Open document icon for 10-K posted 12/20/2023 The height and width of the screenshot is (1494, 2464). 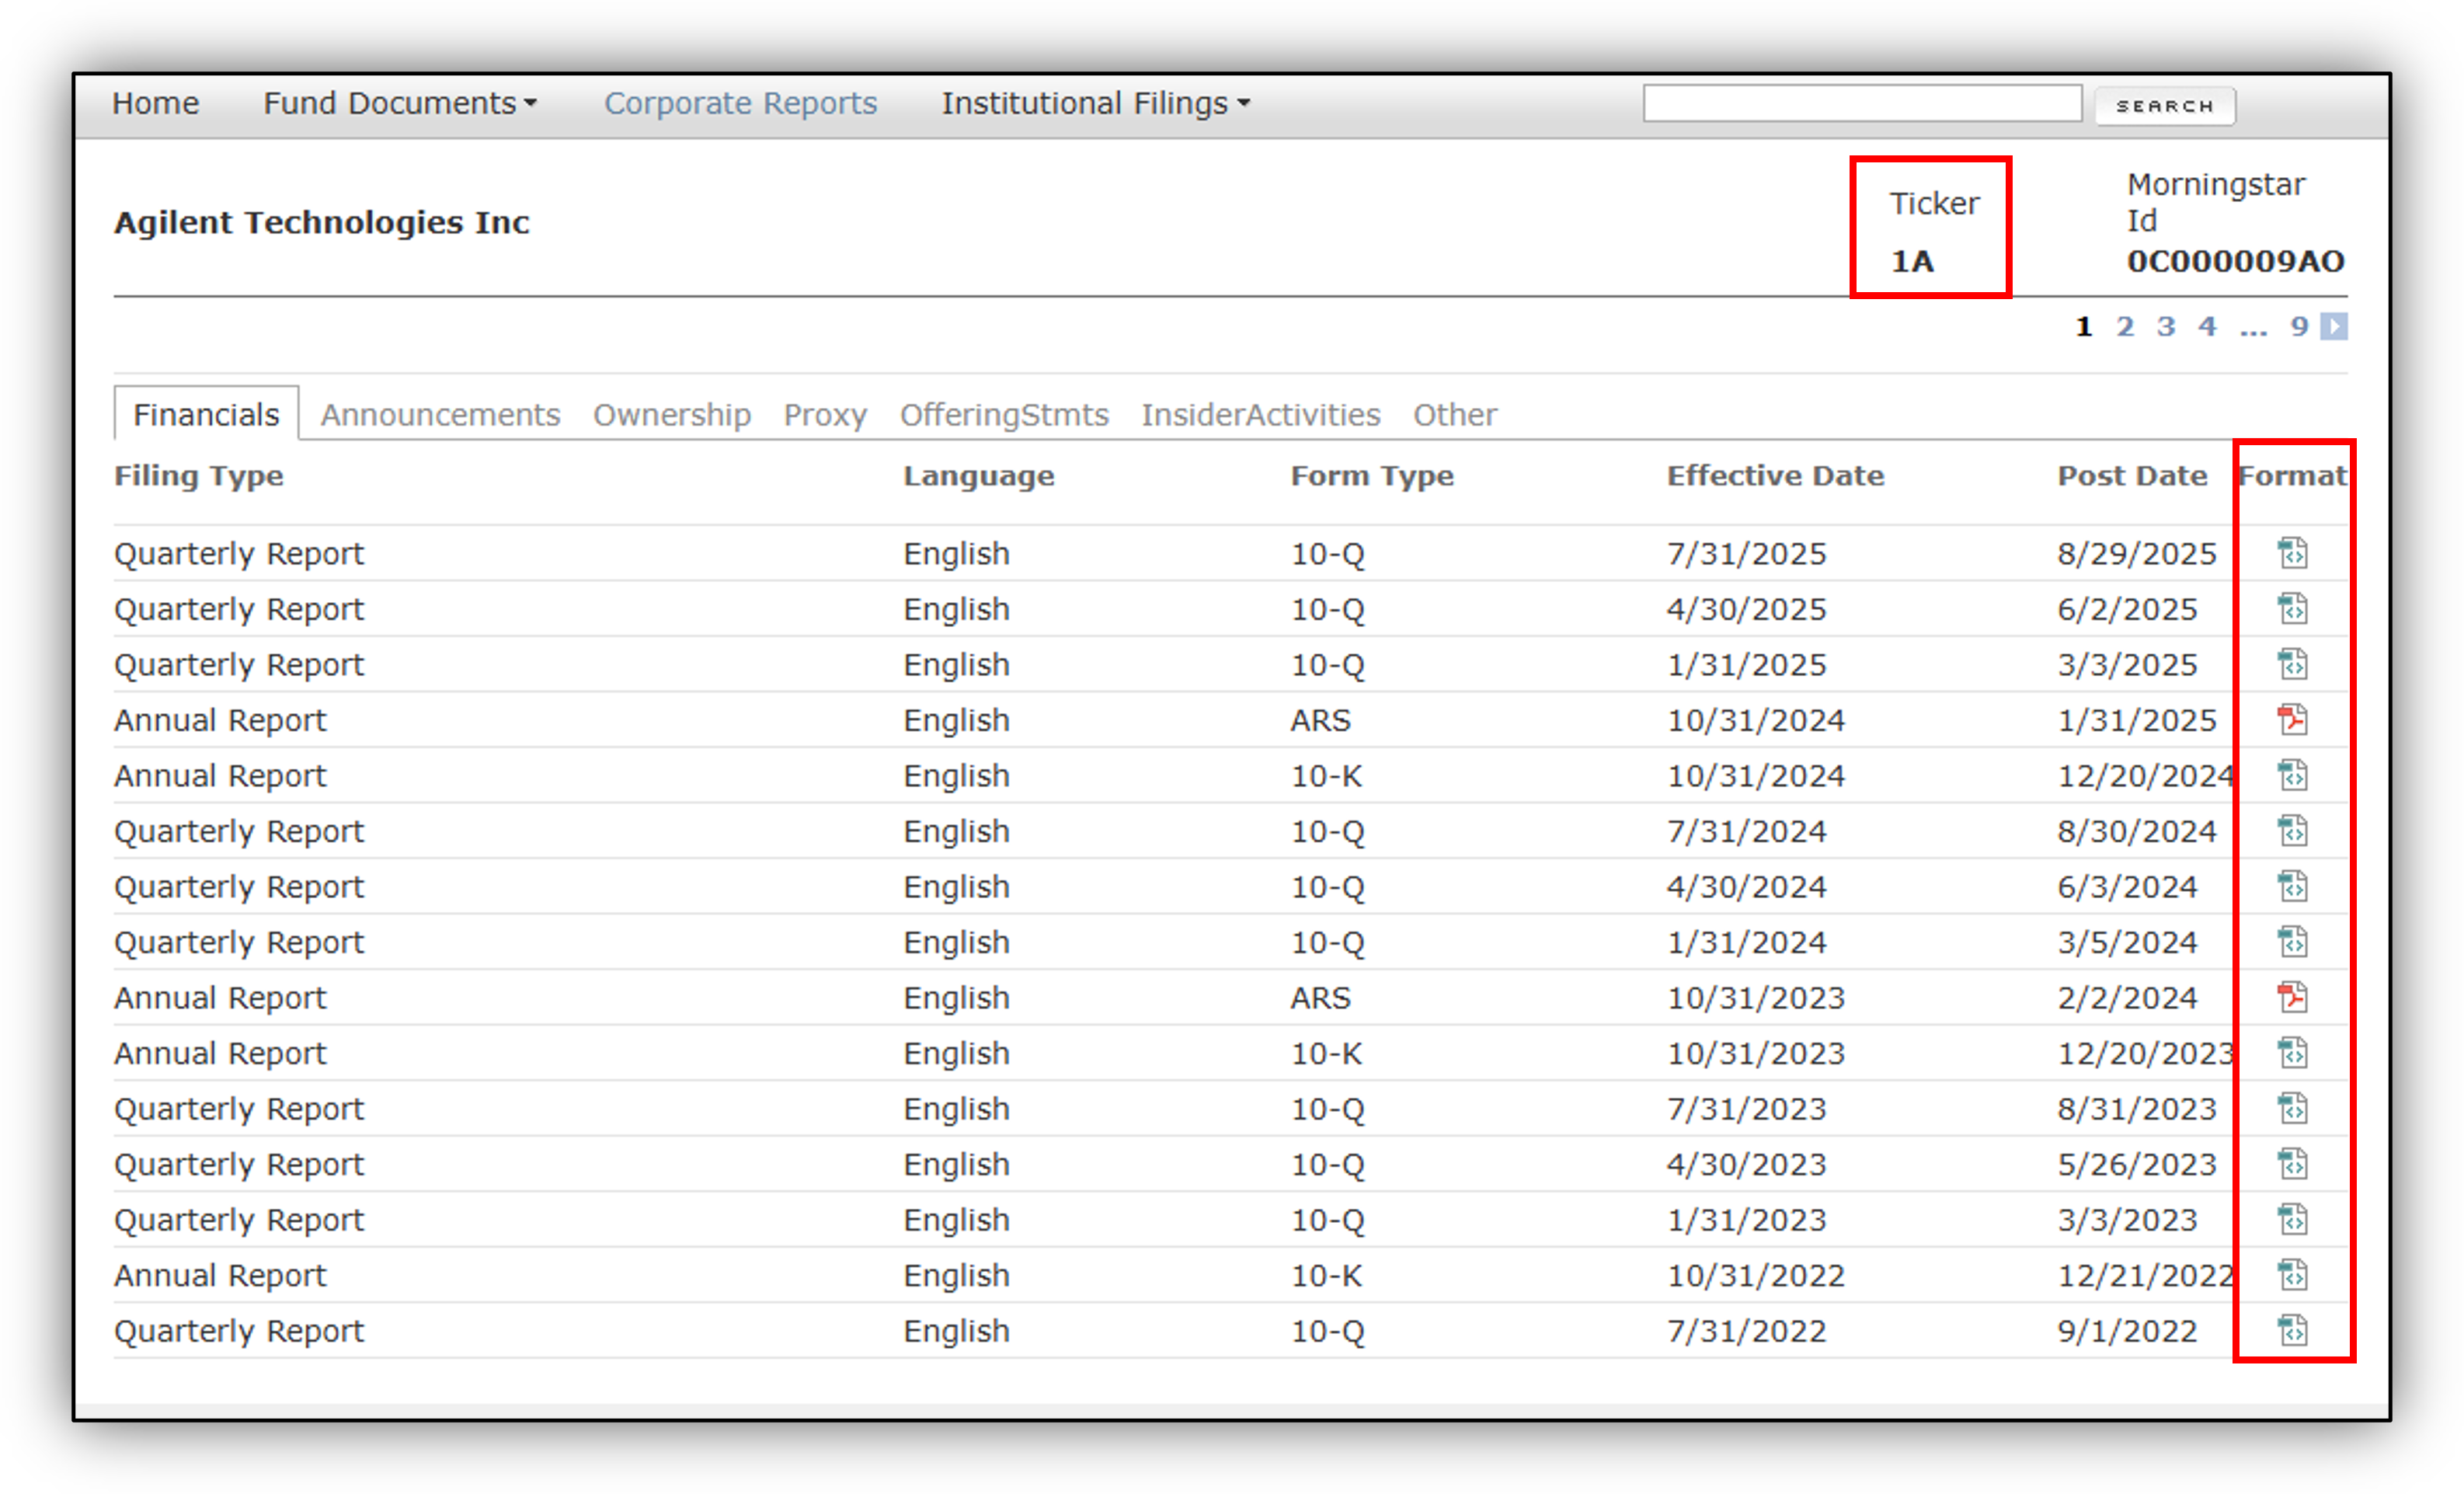(x=2292, y=1052)
